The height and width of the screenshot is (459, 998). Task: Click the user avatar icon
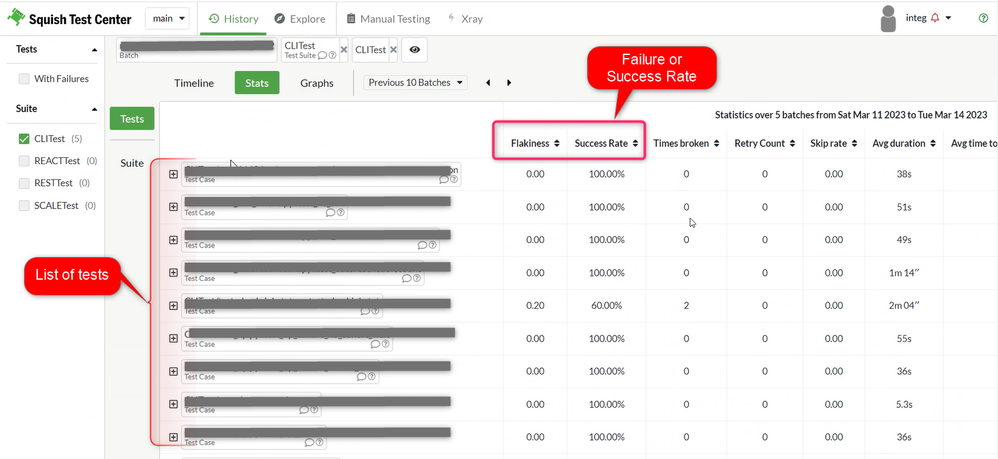pos(889,18)
